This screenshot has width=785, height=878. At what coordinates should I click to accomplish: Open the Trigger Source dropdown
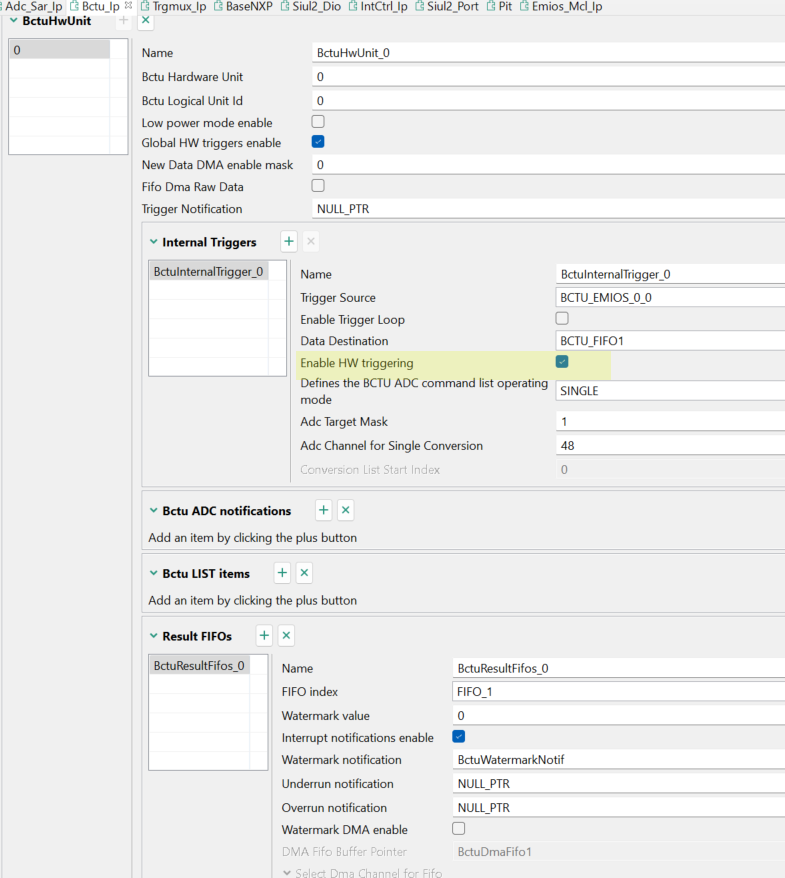pyautogui.click(x=670, y=297)
